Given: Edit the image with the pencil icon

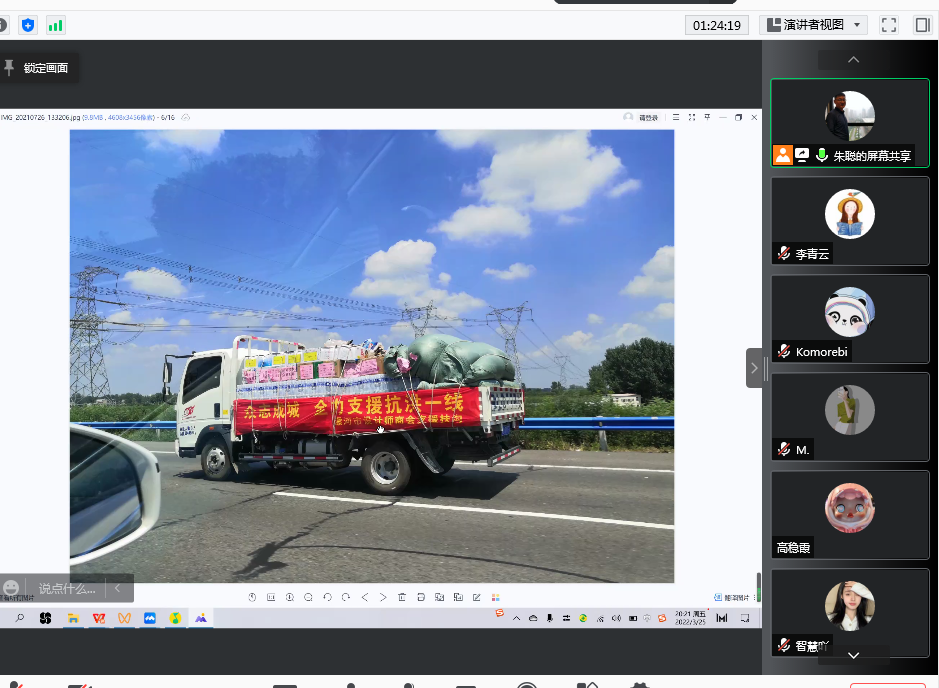Looking at the screenshot, I should click(x=477, y=597).
